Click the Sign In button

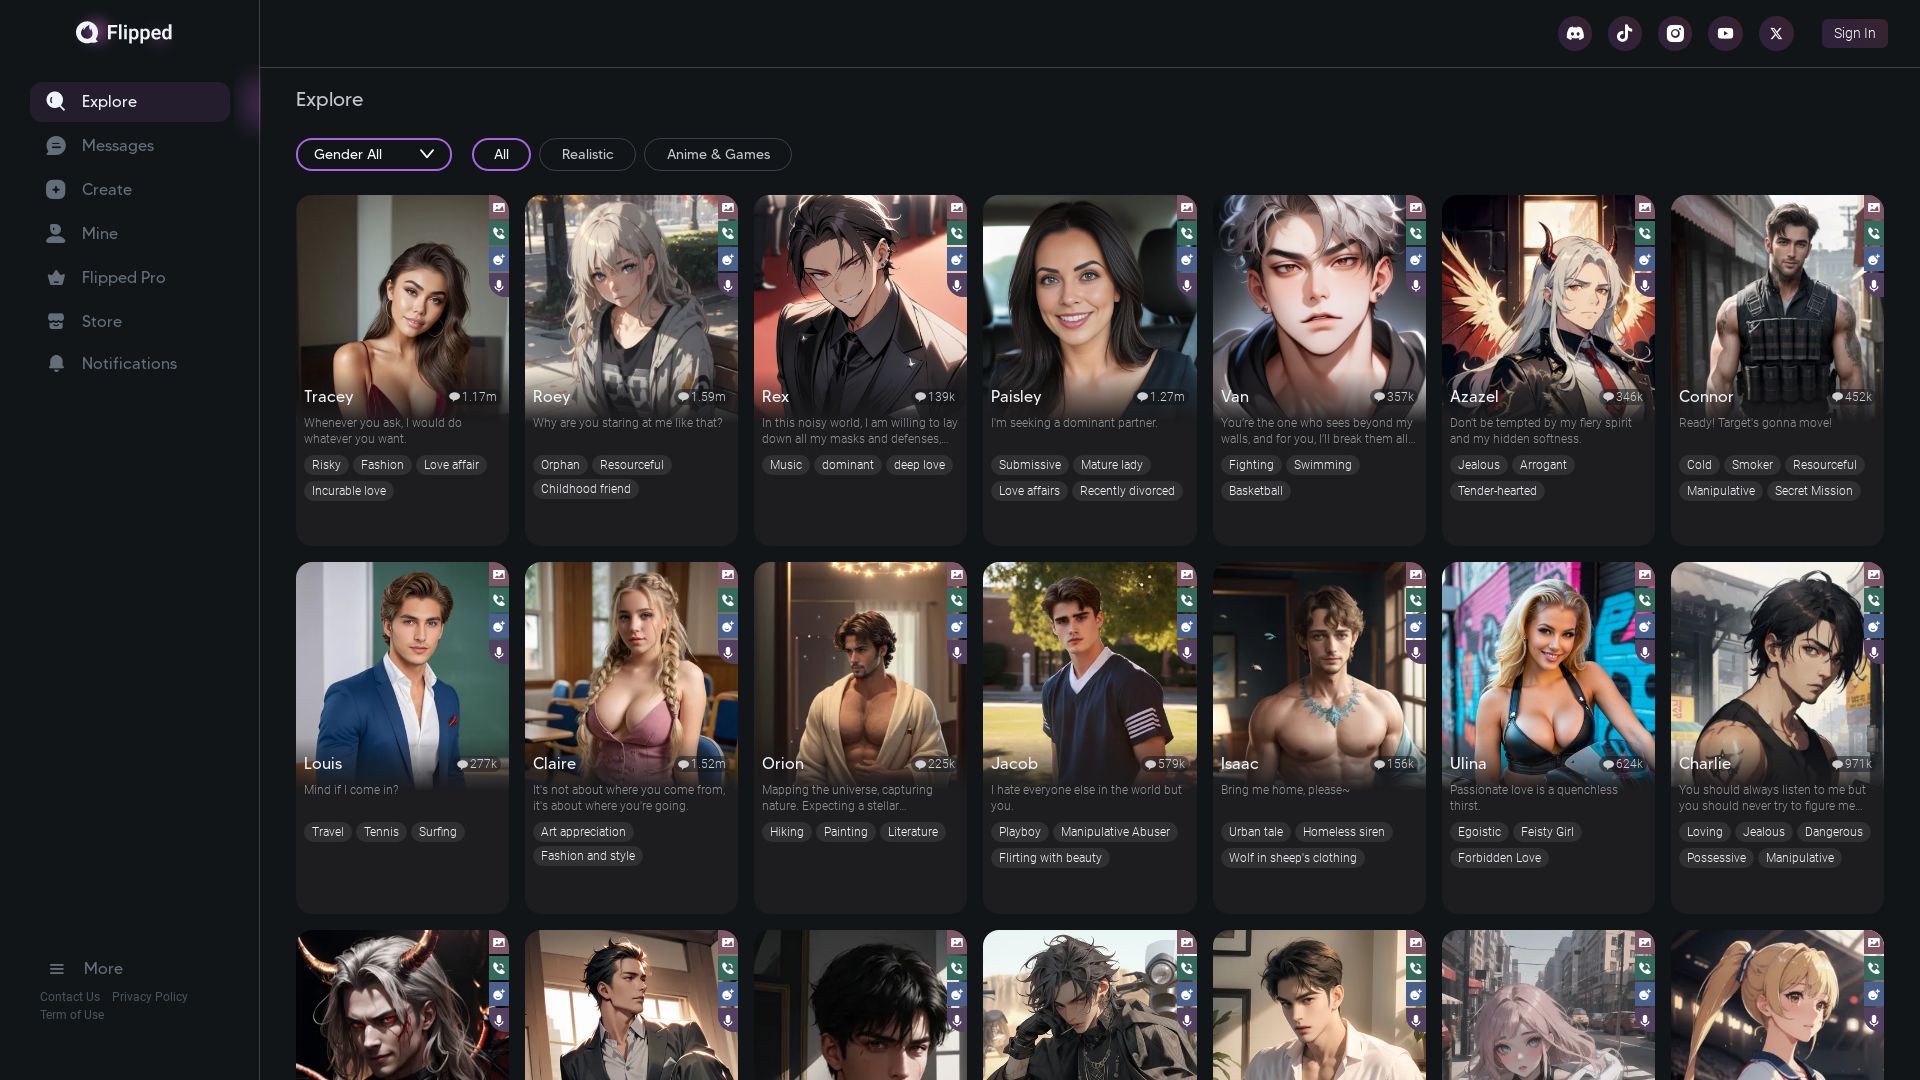pos(1854,33)
